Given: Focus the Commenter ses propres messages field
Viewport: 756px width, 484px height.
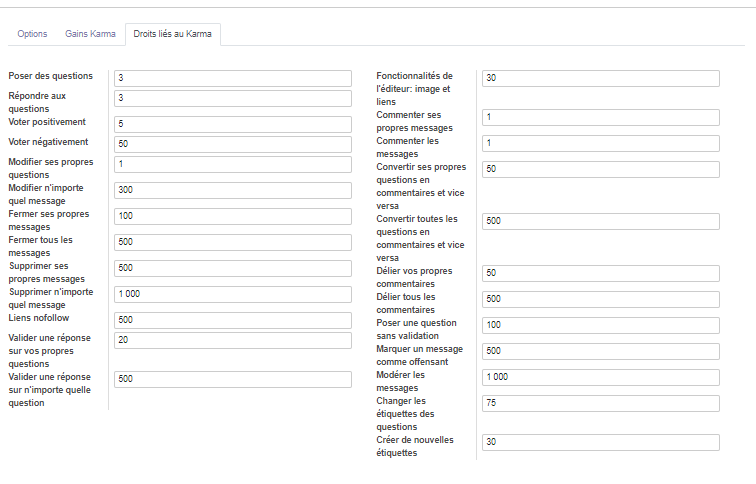Looking at the screenshot, I should click(x=600, y=117).
